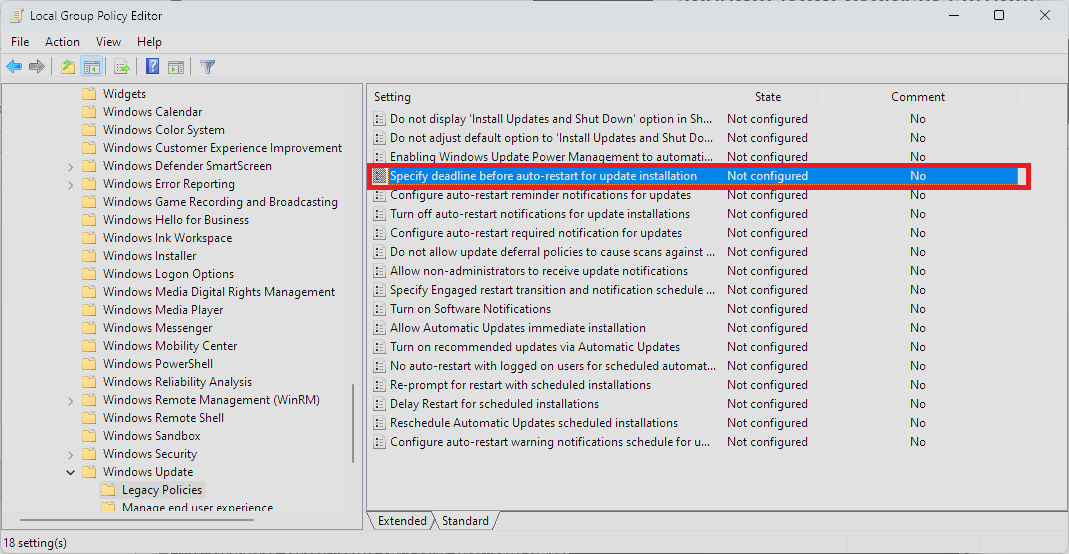Screen dimensions: 1069x554
Task: Select Windows Logon Options tree item
Action: (x=168, y=274)
